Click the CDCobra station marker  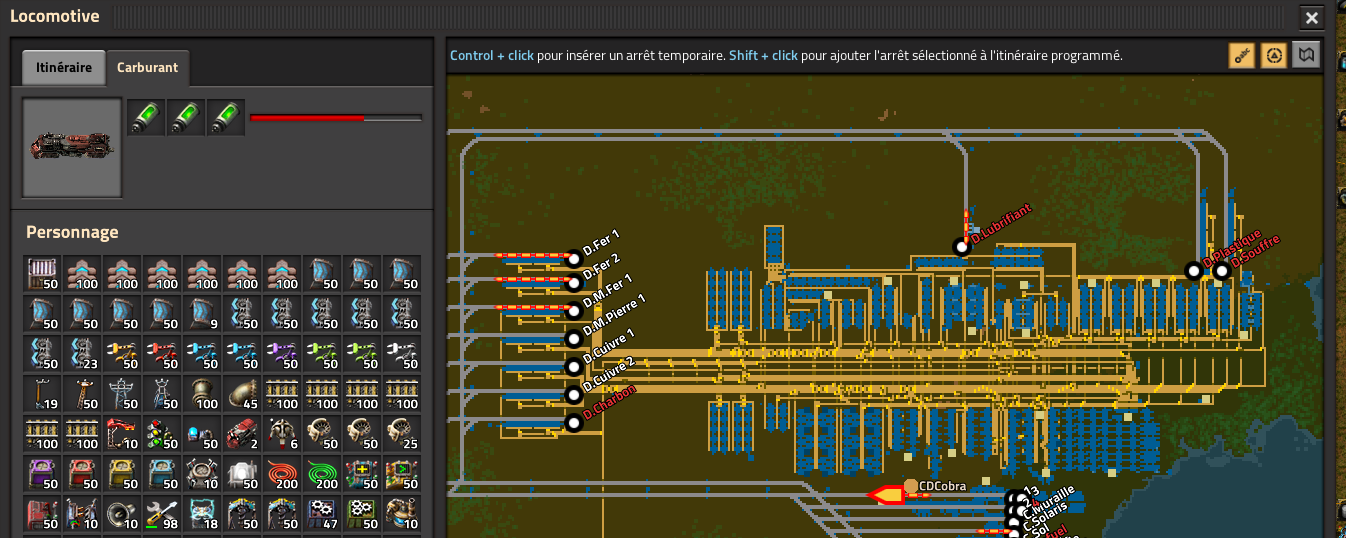click(x=911, y=486)
